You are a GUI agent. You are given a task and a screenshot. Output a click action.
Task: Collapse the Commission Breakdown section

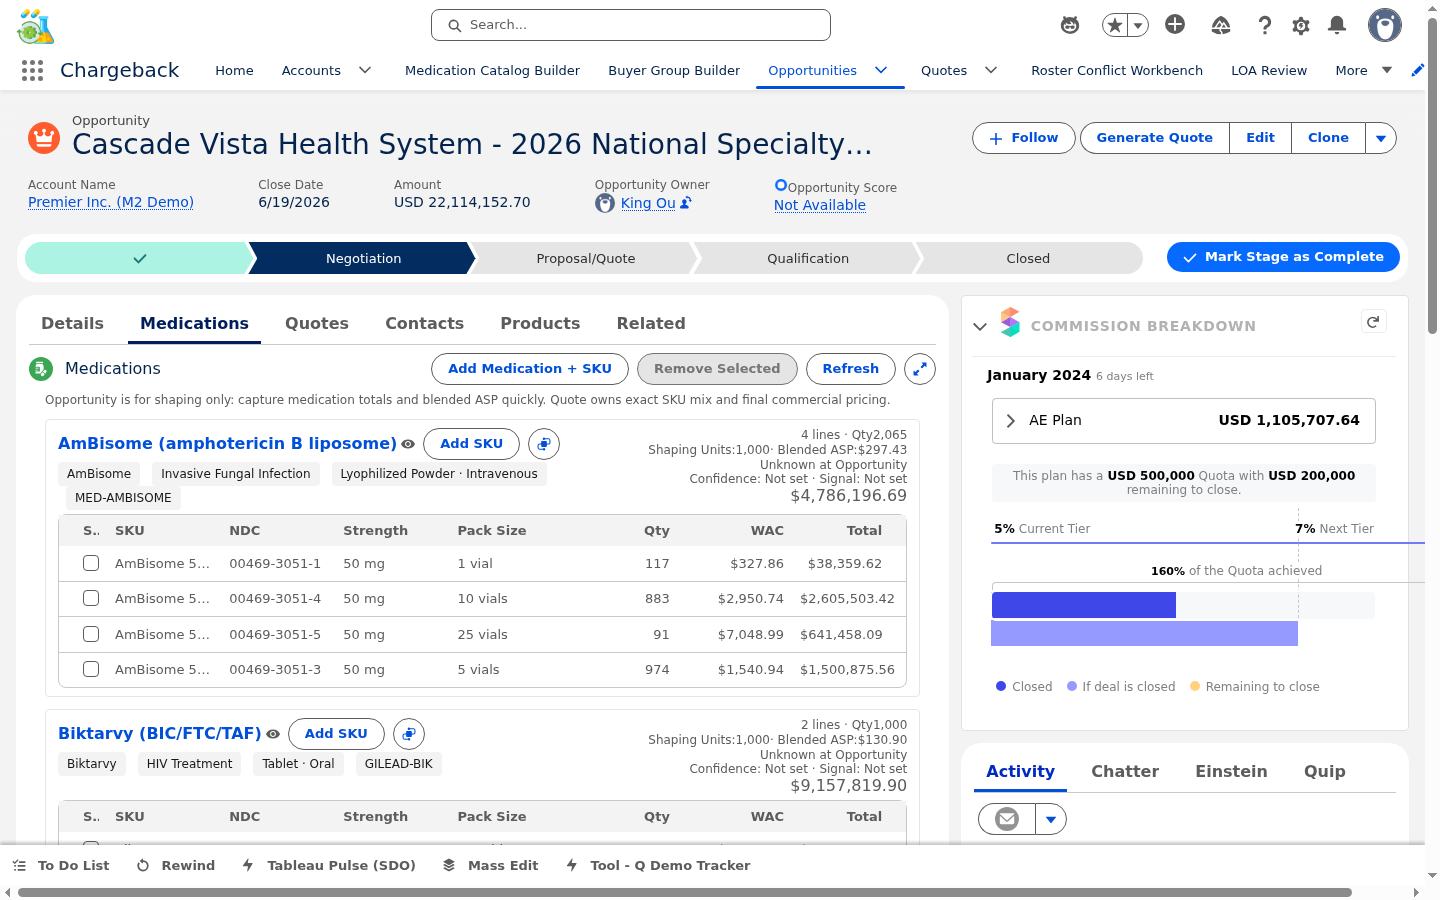[980, 326]
